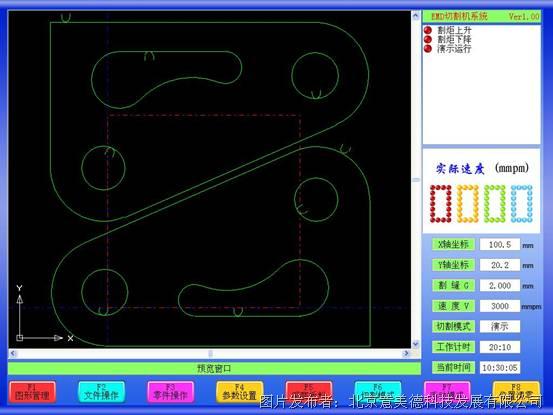Screen dimensions: 553x415
Task: Toggle the 割炬下降 torch-down red indicator
Action: (x=428, y=39)
